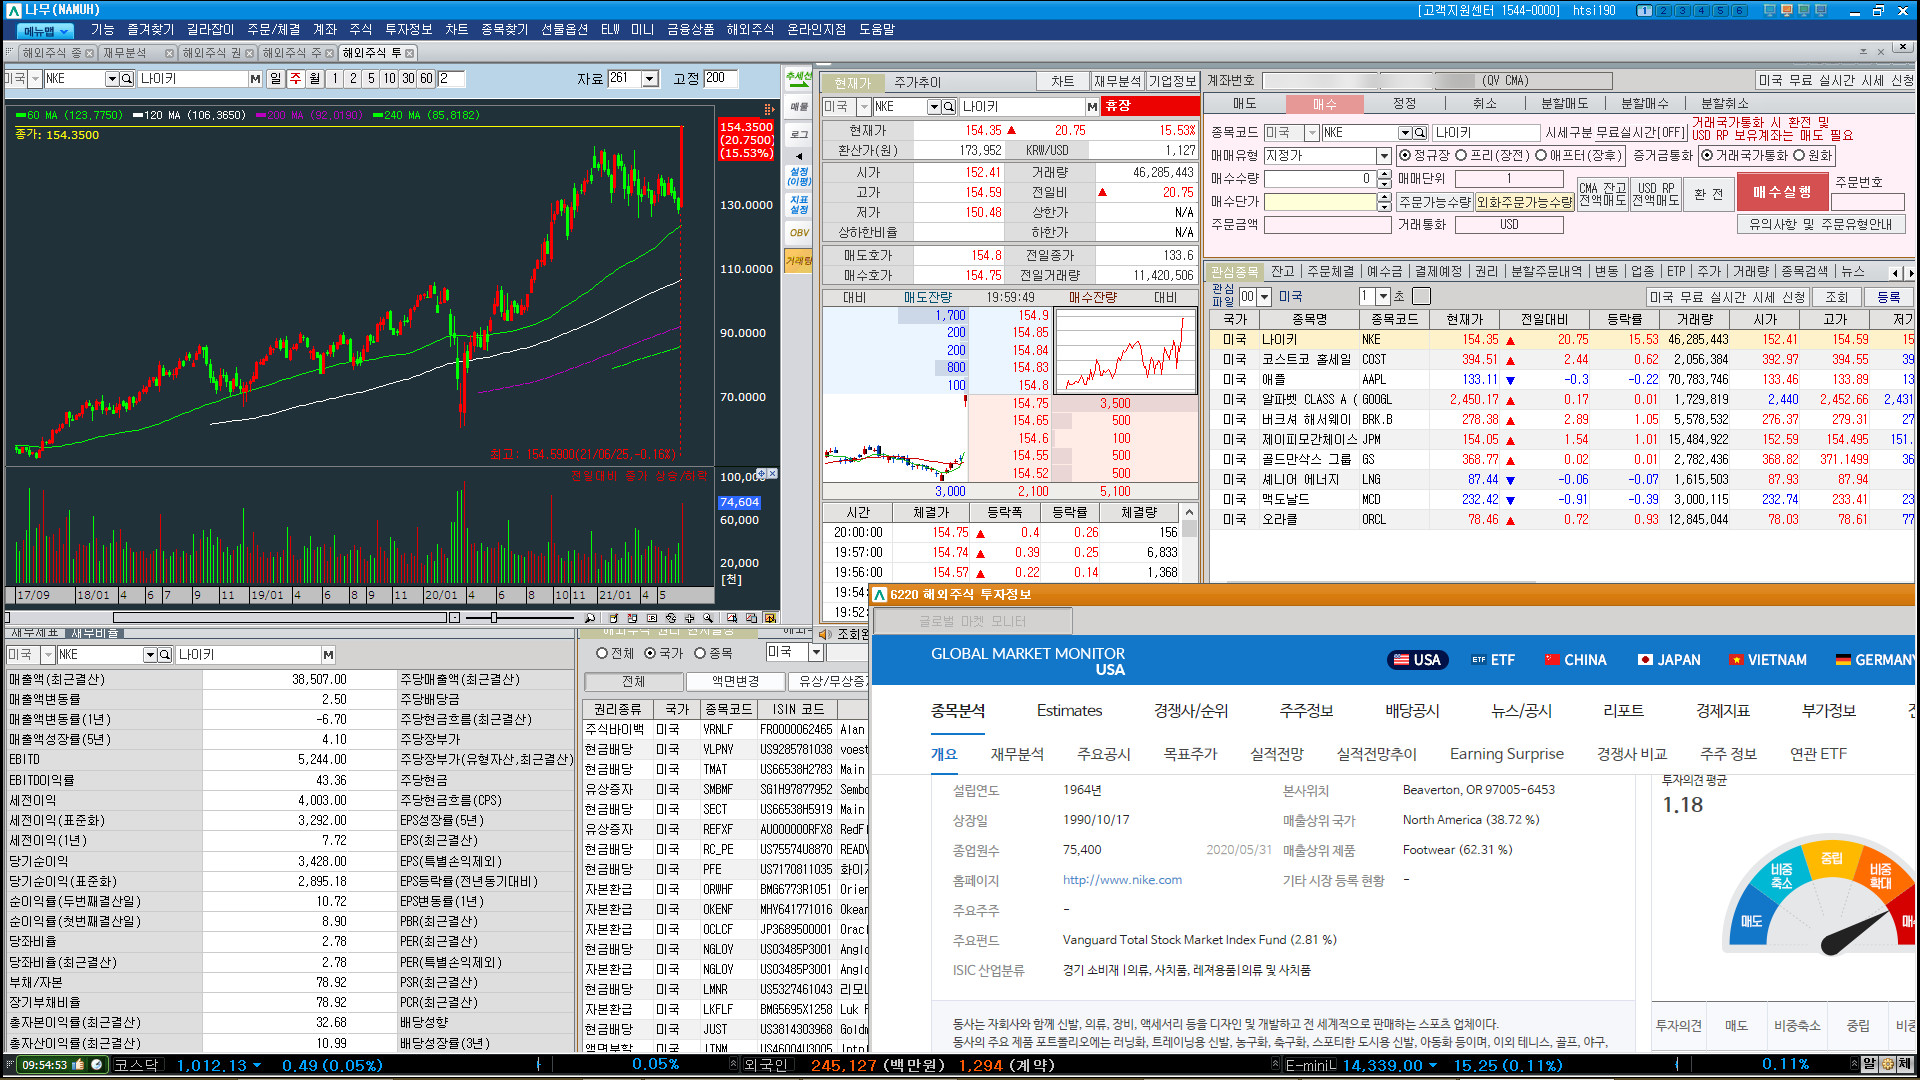Expand the 자료 261 data count dropdown
The height and width of the screenshot is (1080, 1920).
(650, 79)
